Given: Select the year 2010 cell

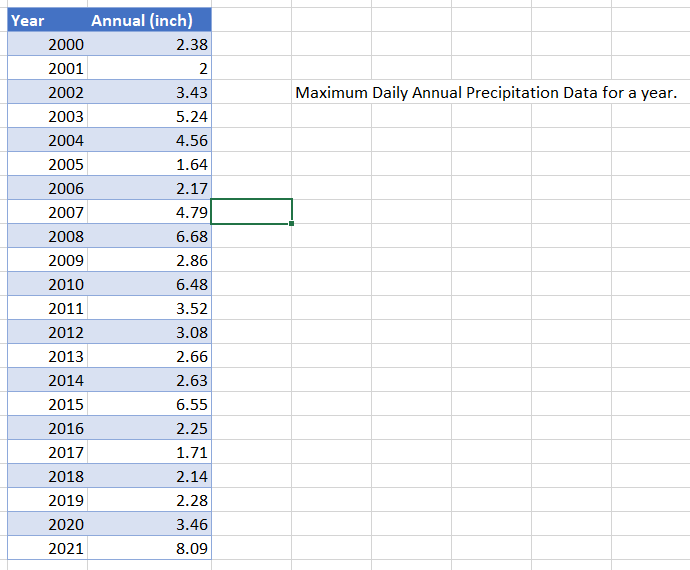Looking at the screenshot, I should [48, 284].
